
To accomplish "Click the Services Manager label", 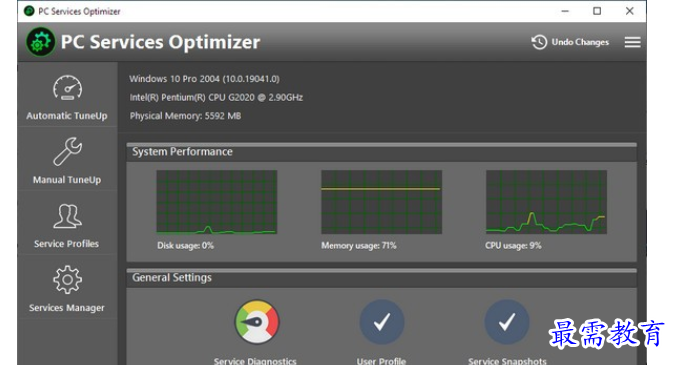I will click(67, 308).
